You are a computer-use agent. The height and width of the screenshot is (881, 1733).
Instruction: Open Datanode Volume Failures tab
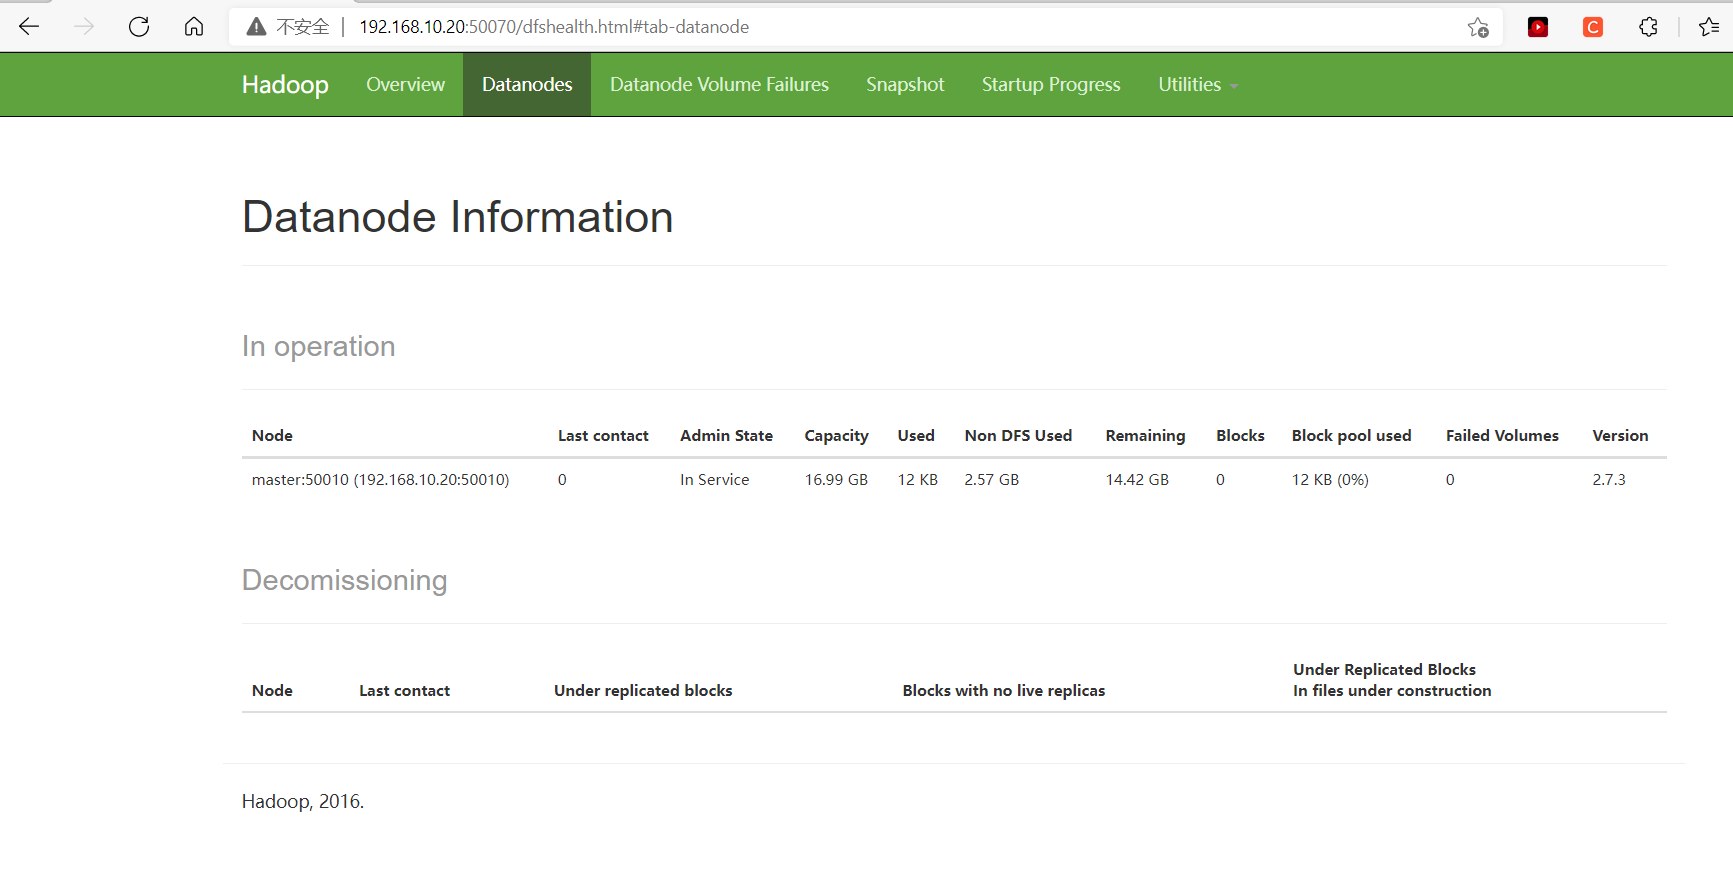719,85
